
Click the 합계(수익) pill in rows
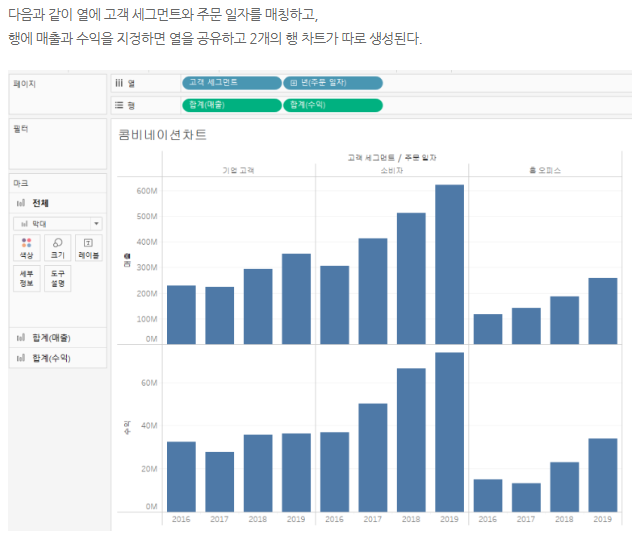click(x=333, y=105)
